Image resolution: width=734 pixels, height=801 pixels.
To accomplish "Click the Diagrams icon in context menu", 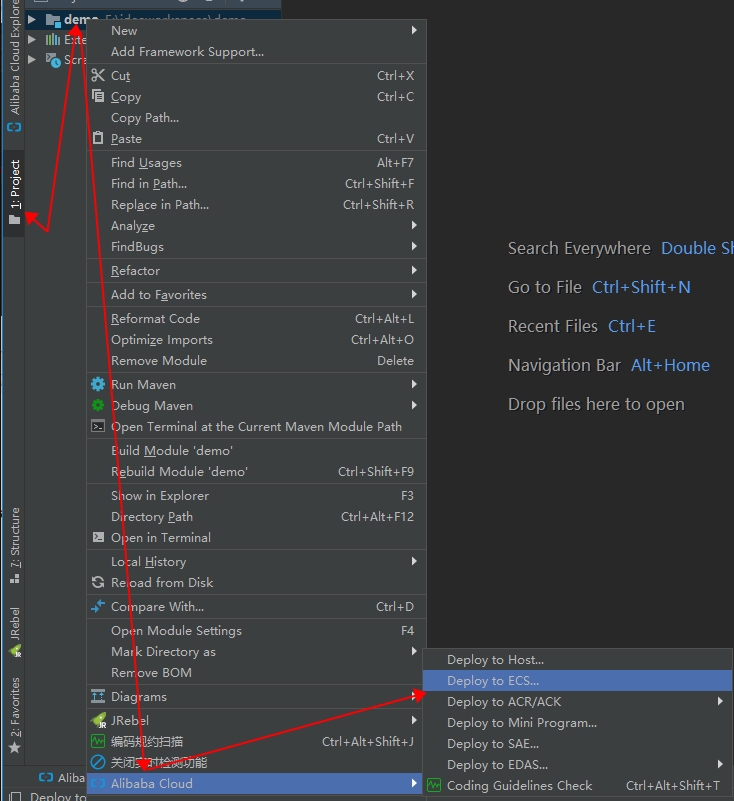I will point(98,697).
